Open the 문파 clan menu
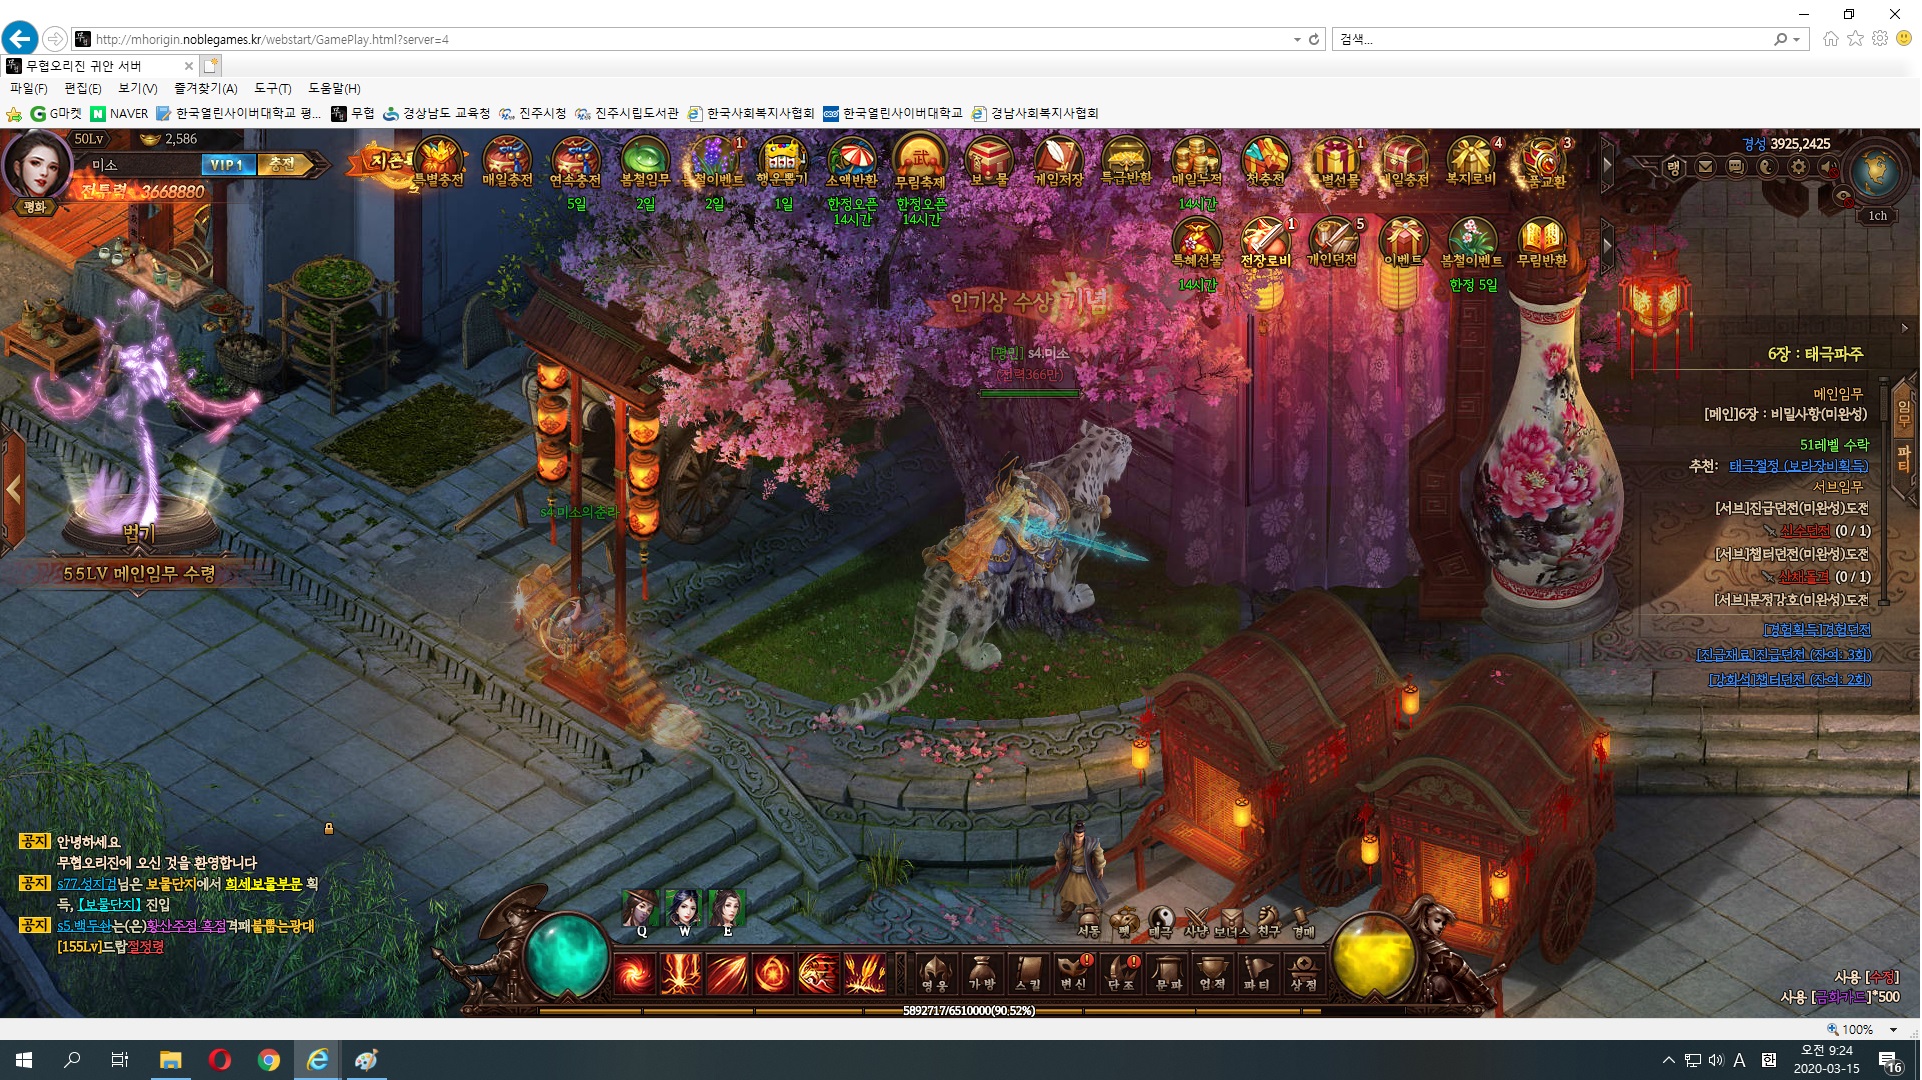1922x1080 pixels. tap(1168, 973)
